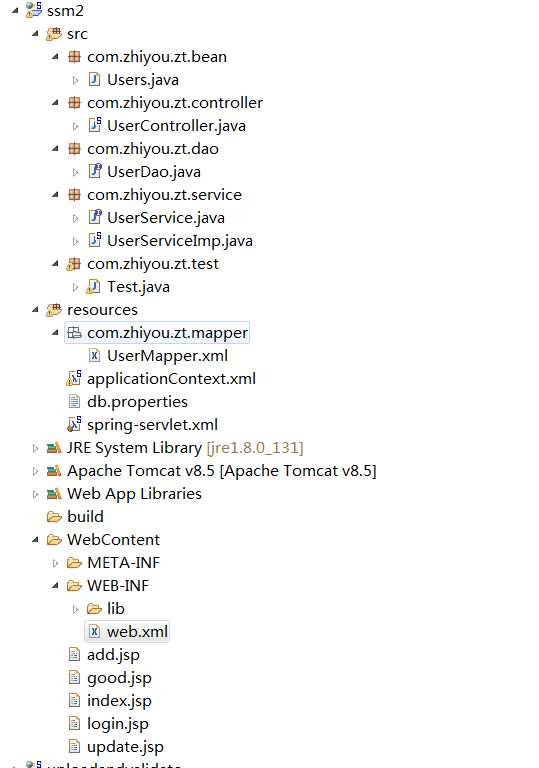
Task: Click the UserServiceImp.java class icon
Action: 95,240
